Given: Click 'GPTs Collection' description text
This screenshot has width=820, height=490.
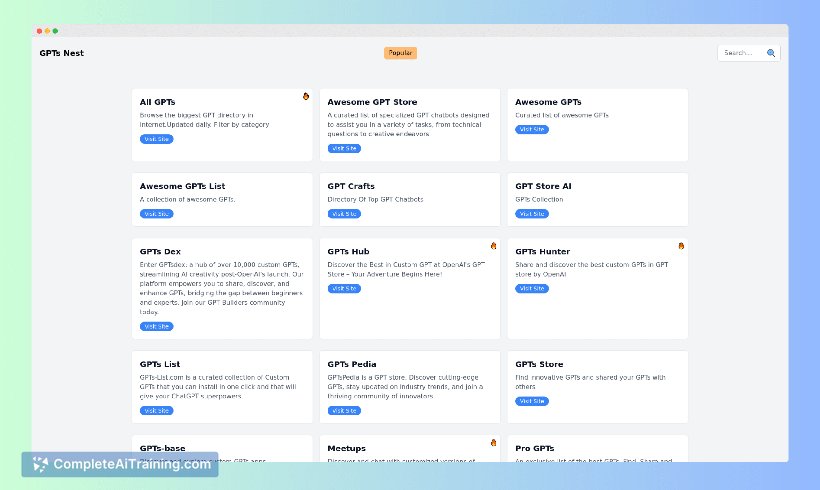Looking at the screenshot, I should coord(539,199).
